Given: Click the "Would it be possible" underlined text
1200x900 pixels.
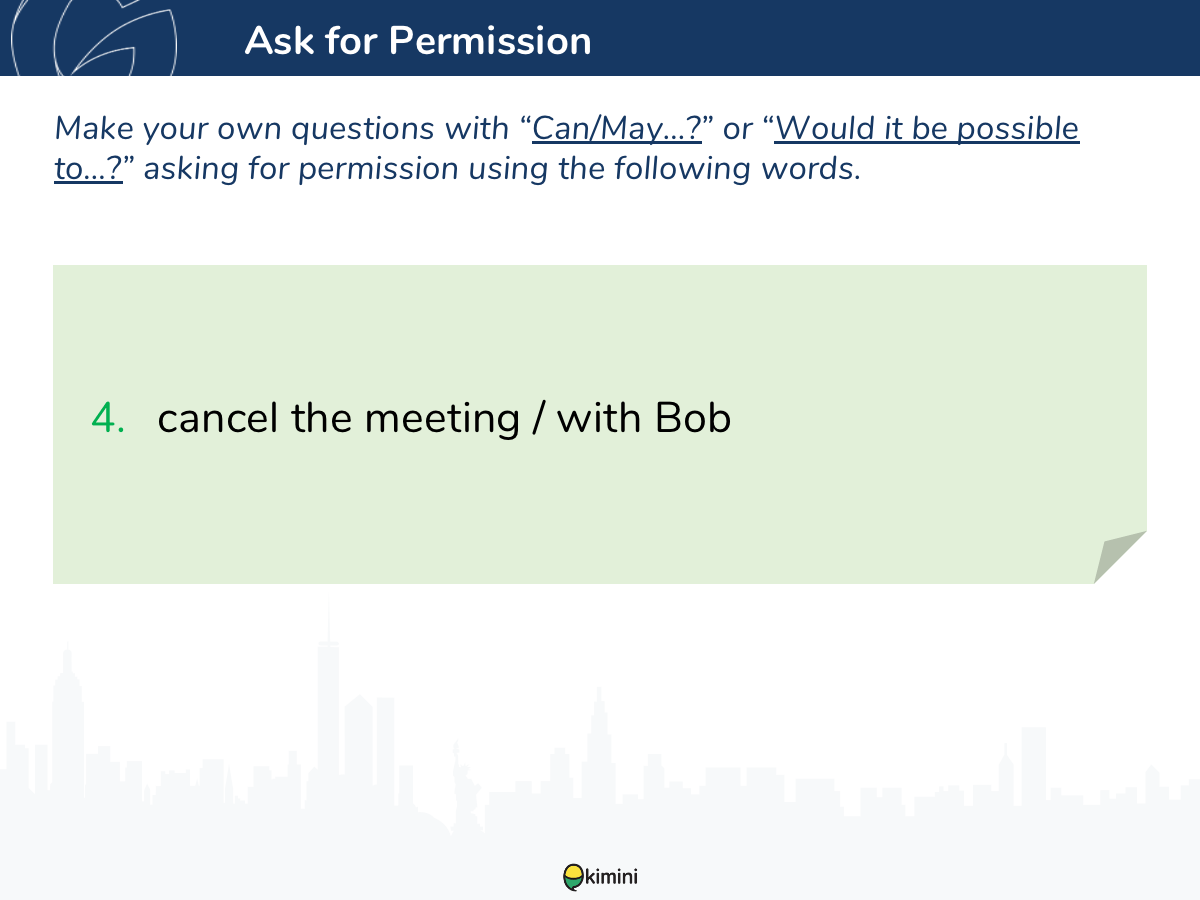Looking at the screenshot, I should click(927, 129).
